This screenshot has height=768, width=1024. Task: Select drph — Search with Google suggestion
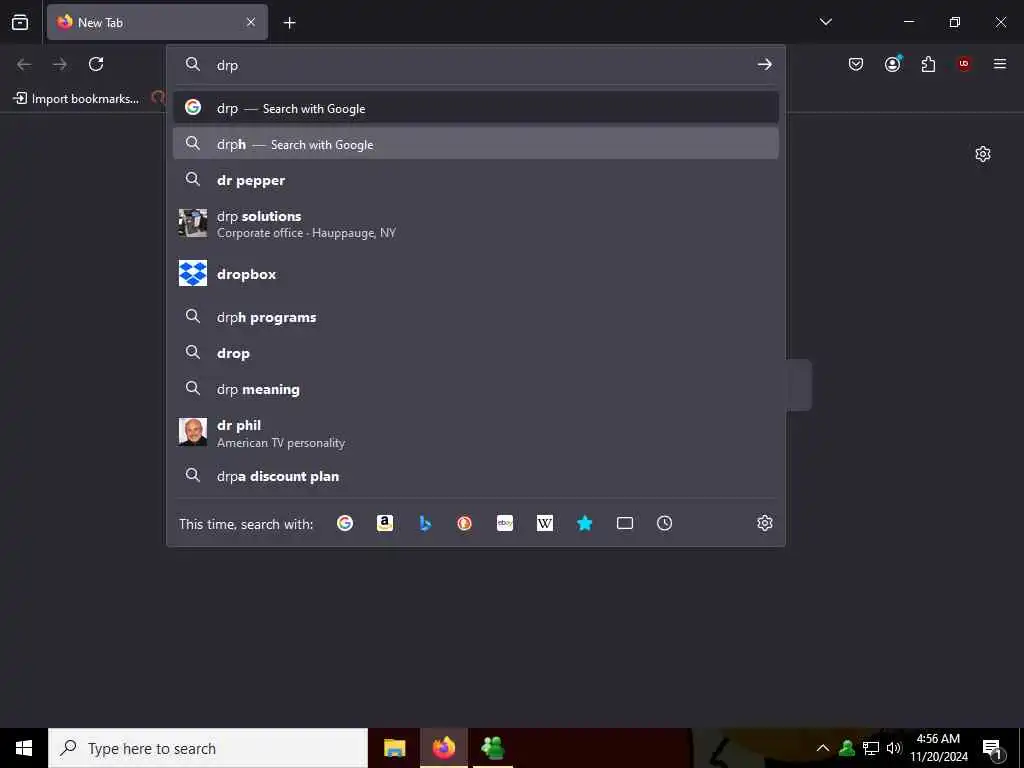(475, 144)
